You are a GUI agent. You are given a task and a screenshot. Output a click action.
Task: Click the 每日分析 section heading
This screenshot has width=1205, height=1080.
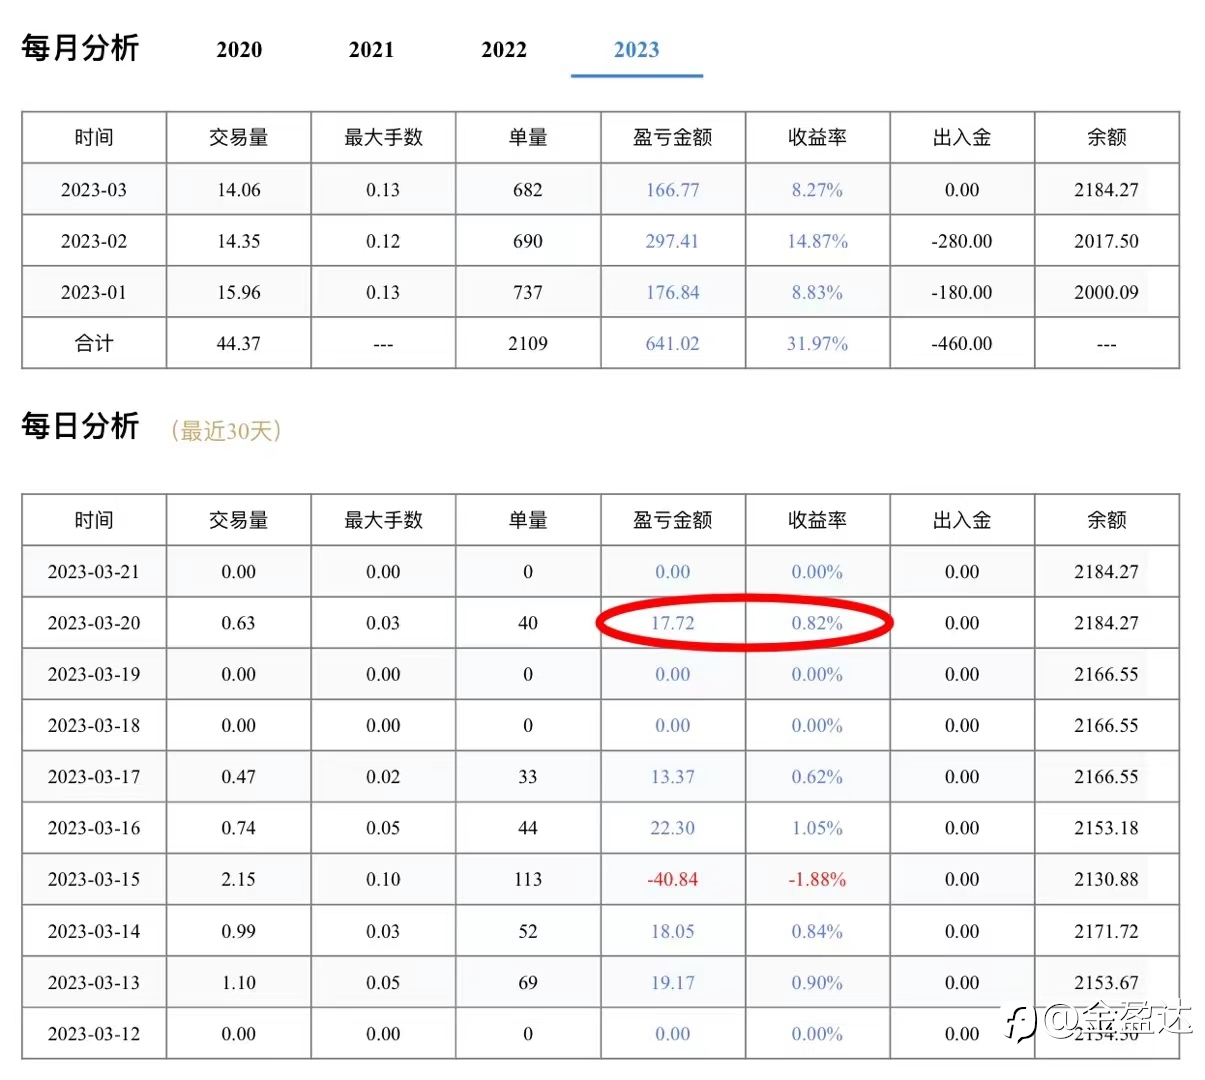point(80,426)
